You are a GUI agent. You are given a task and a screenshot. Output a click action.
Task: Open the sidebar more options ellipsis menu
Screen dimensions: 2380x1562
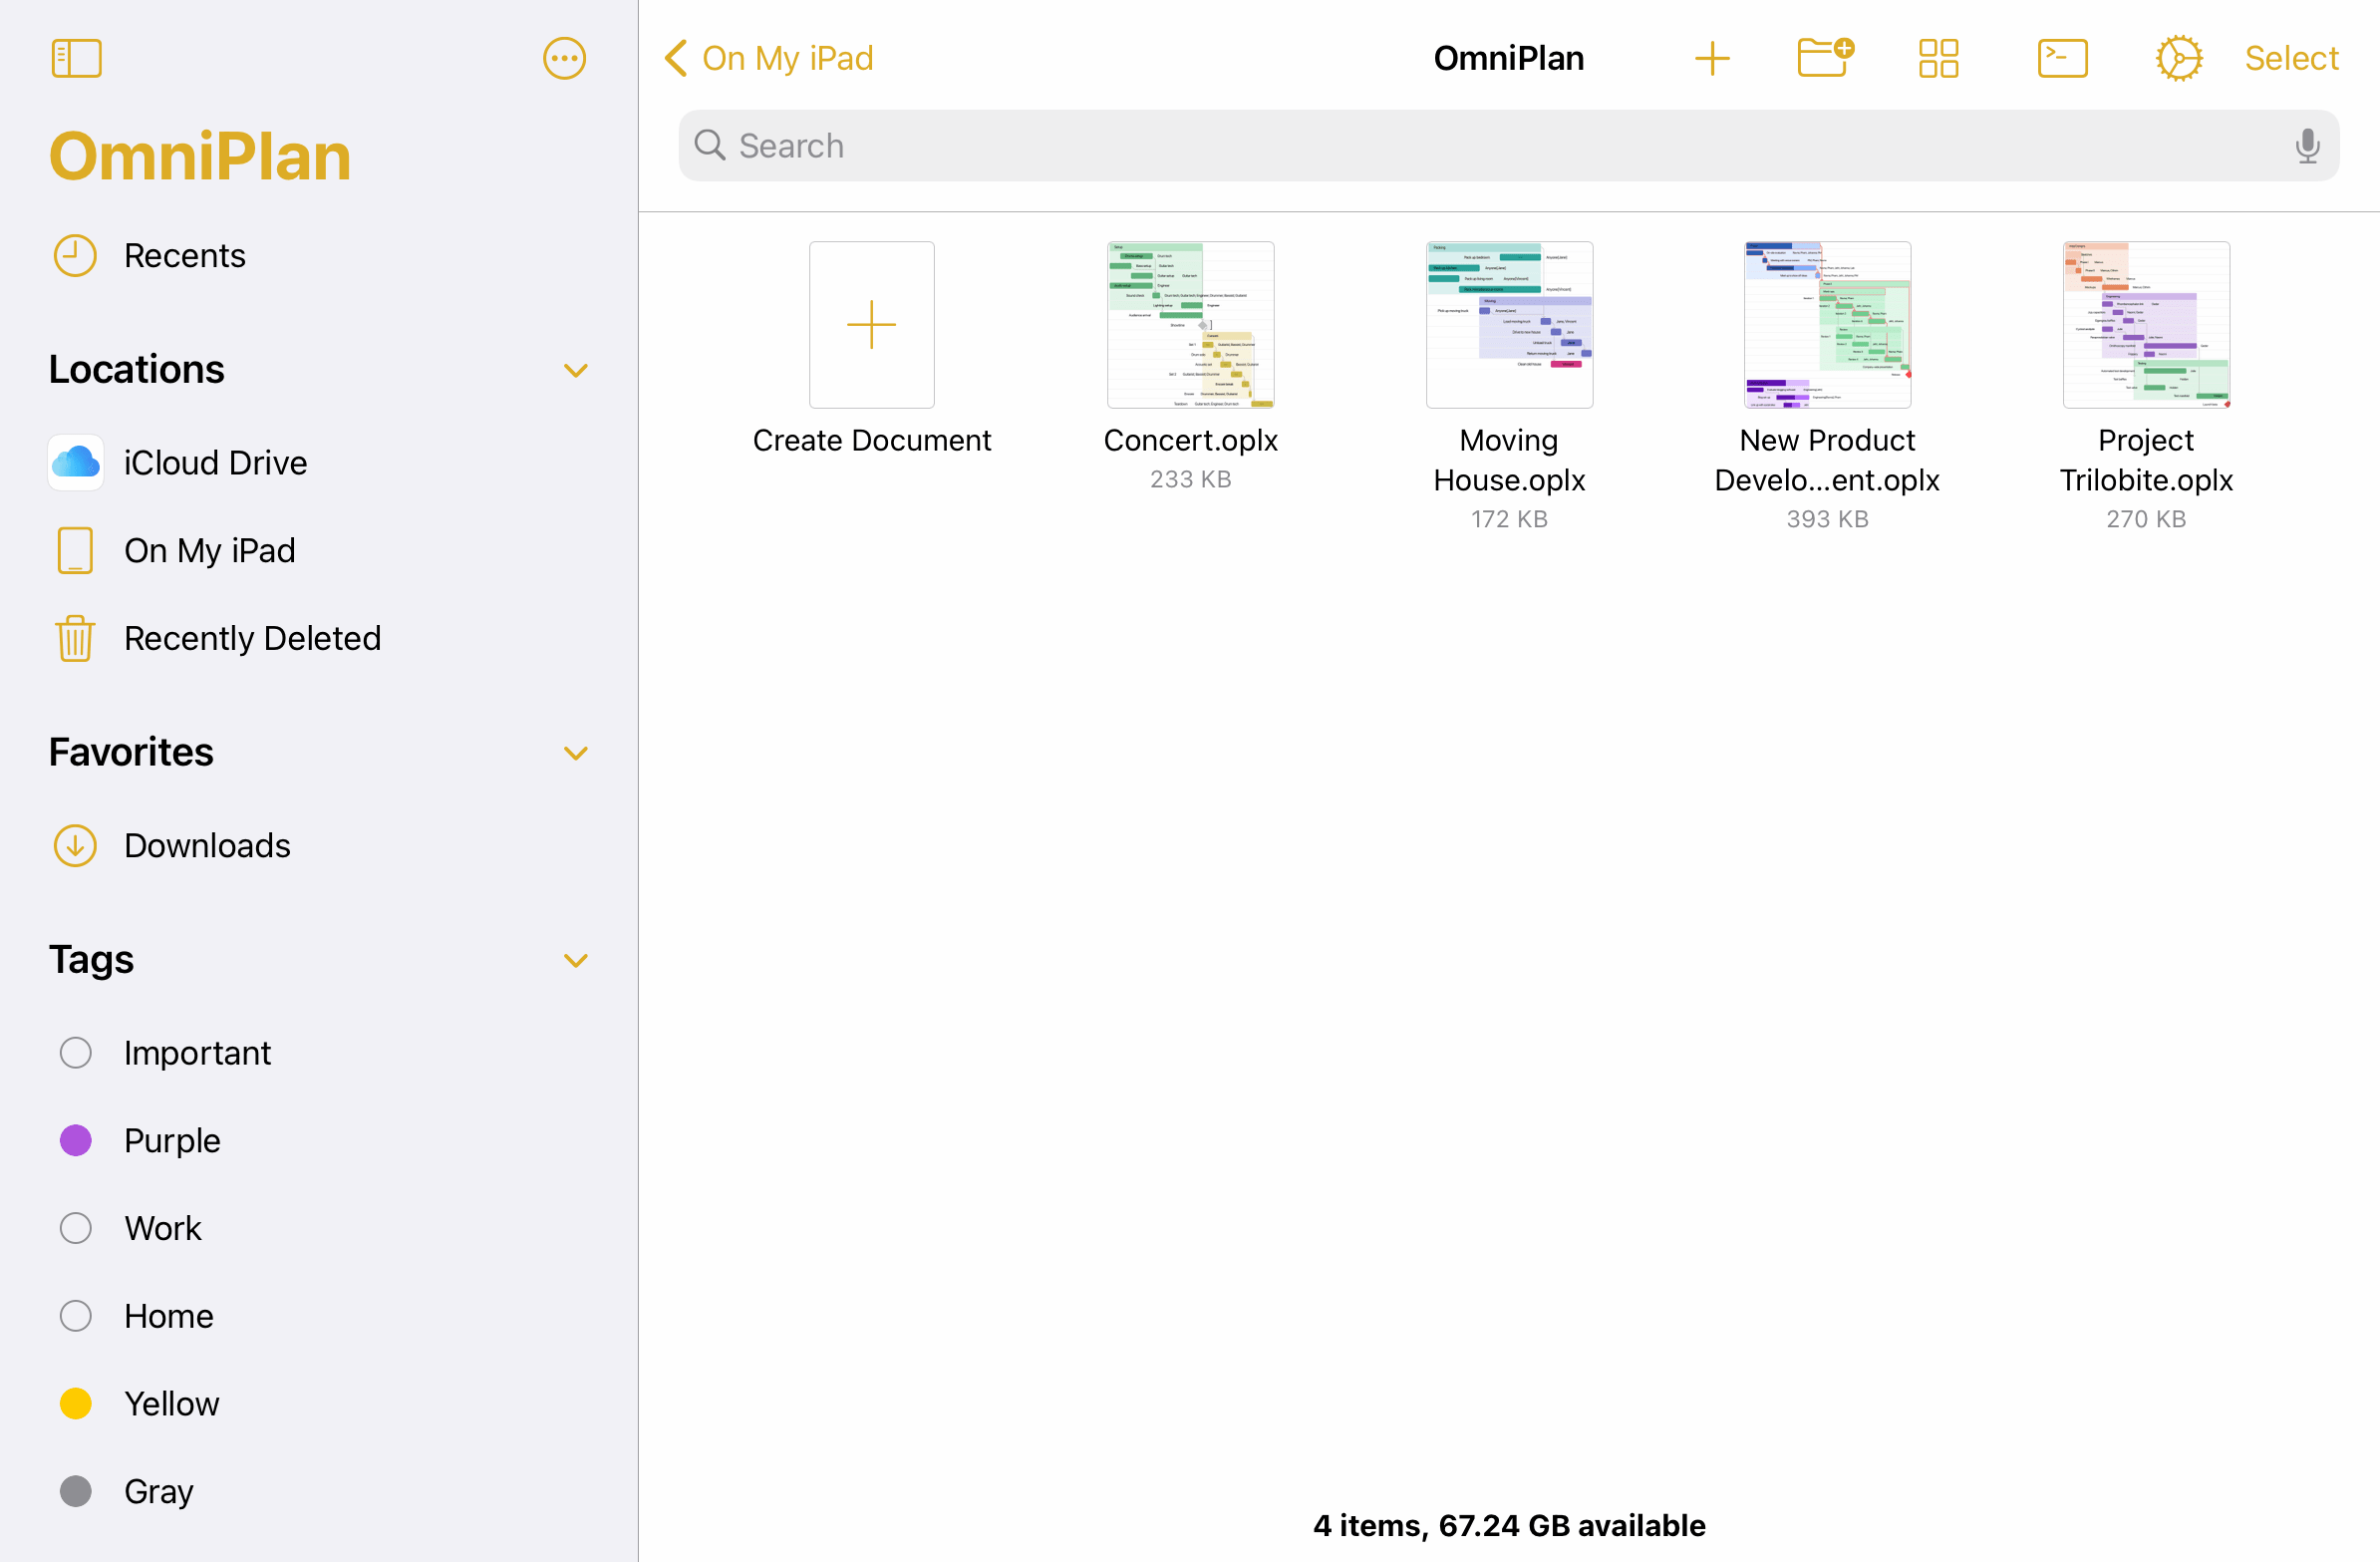(564, 58)
